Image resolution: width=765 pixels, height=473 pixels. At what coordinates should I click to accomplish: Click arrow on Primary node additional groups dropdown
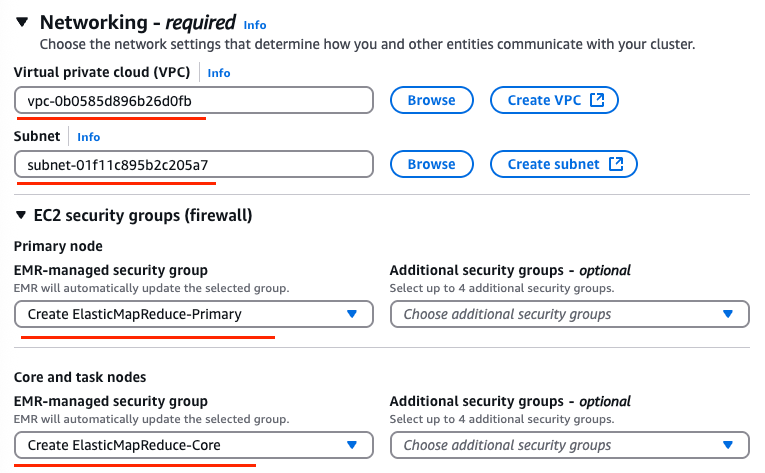[x=727, y=314]
